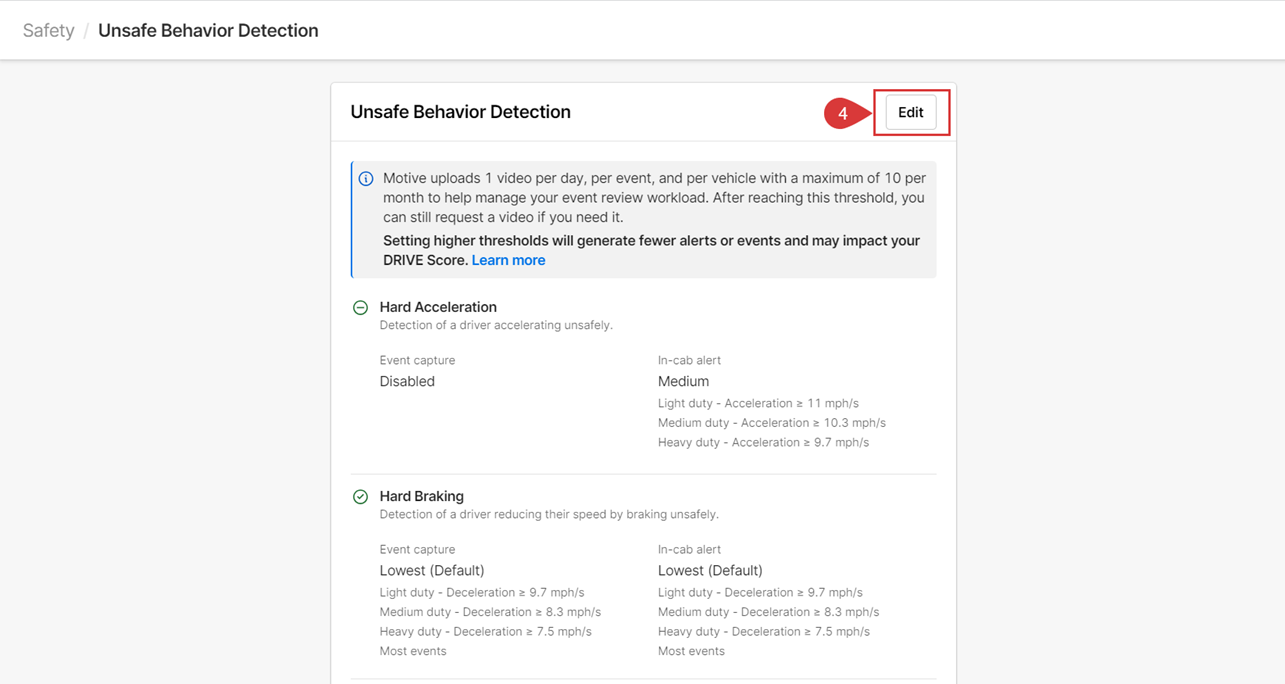Toggle Hard Acceleration event capture from Disabled
Image resolution: width=1285 pixels, height=684 pixels.
[407, 381]
